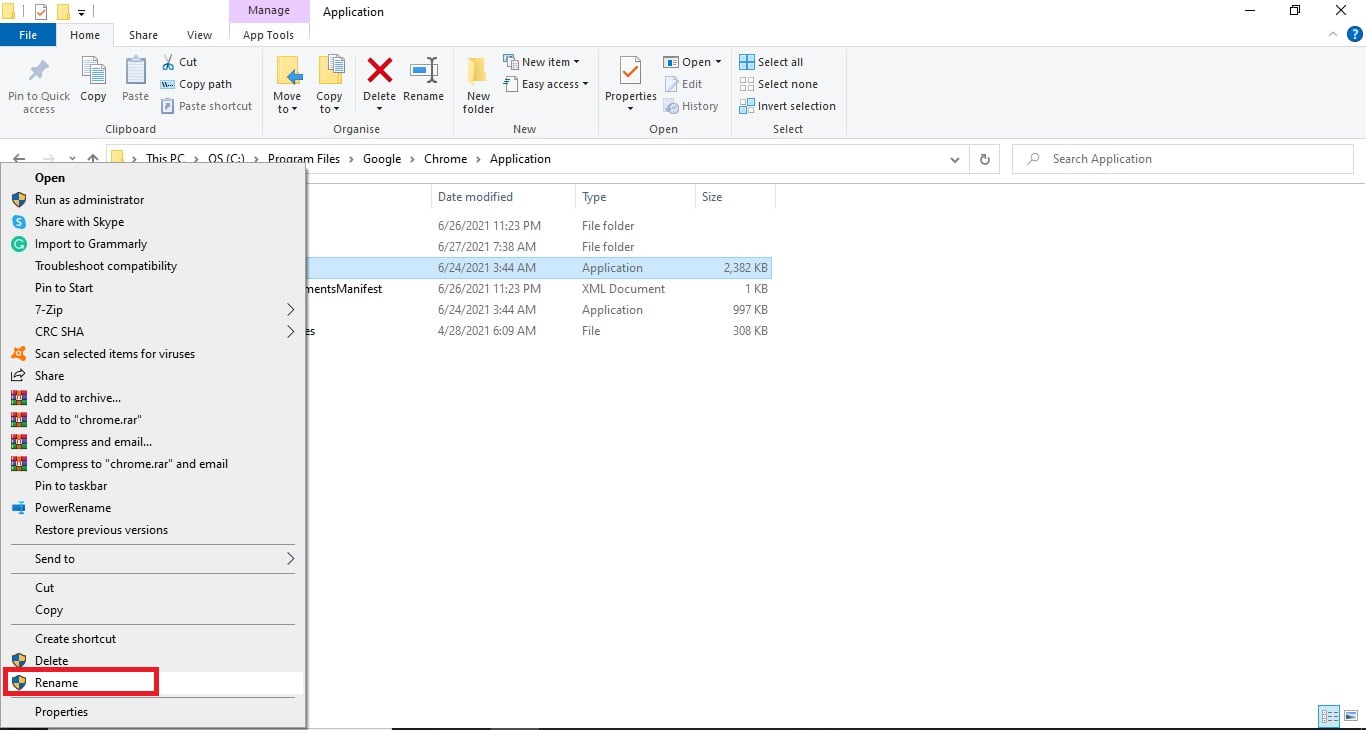Click Invert selection in ribbon
Viewport: 1366px width, 730px height.
(787, 106)
